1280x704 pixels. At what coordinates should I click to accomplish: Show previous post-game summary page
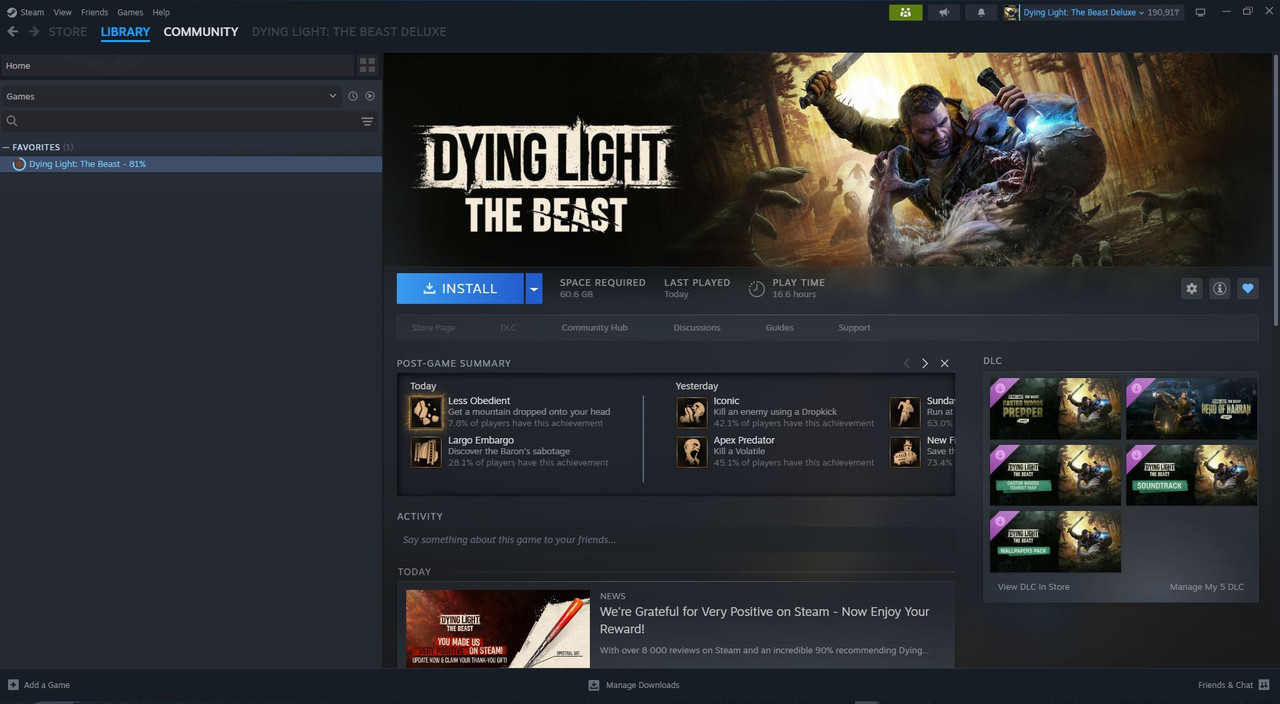coord(906,363)
